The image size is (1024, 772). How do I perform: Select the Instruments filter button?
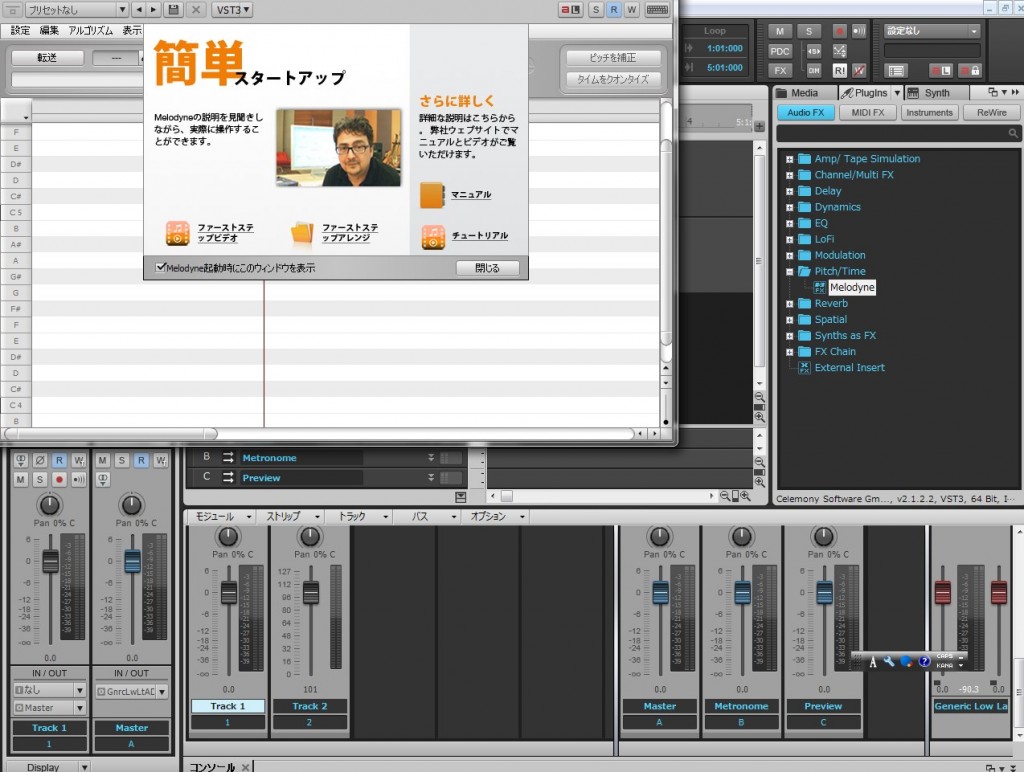pyautogui.click(x=929, y=112)
